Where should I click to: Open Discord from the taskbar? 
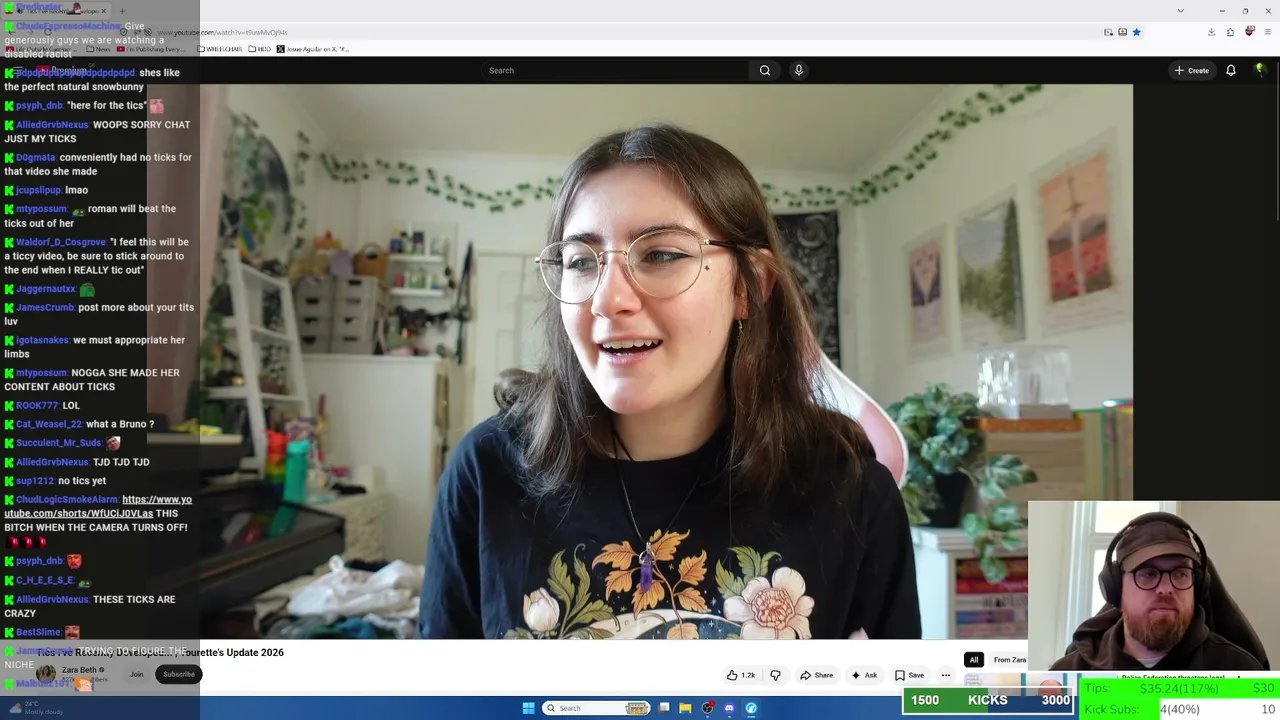pos(729,708)
